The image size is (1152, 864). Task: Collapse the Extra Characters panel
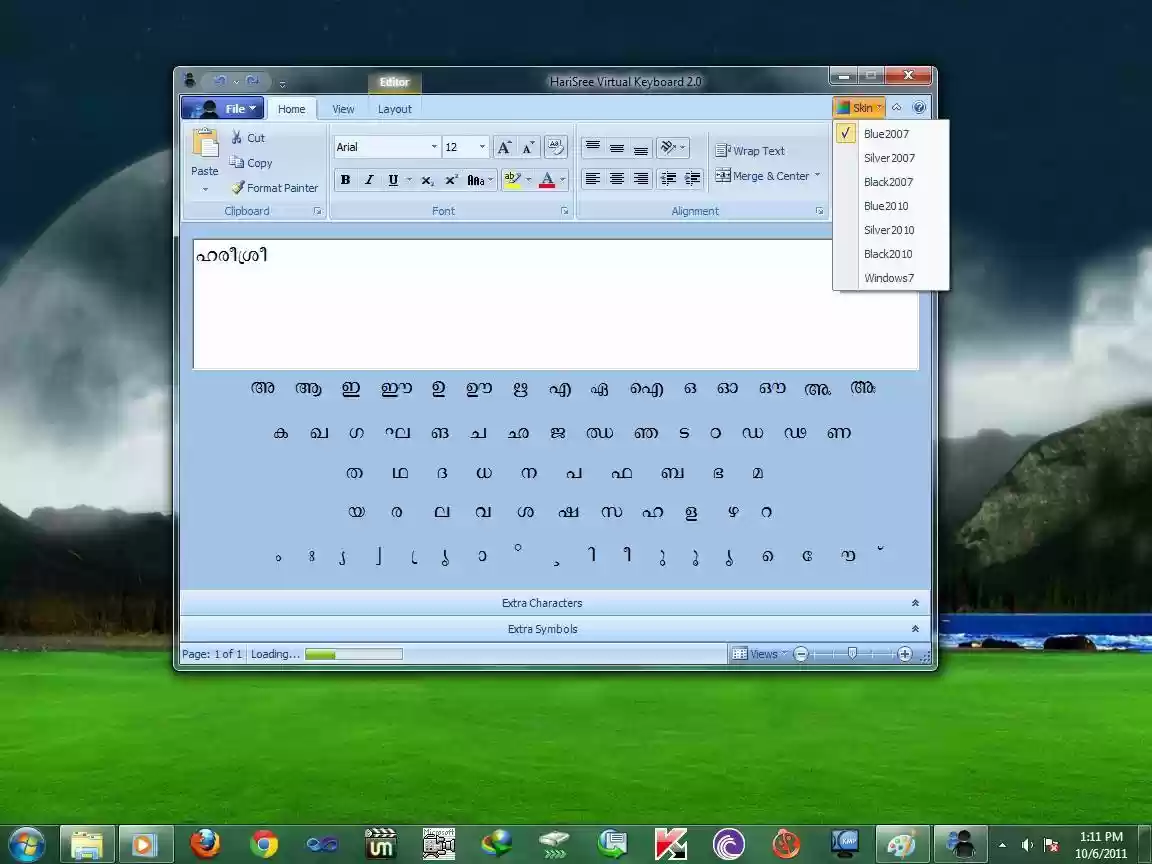(x=914, y=602)
